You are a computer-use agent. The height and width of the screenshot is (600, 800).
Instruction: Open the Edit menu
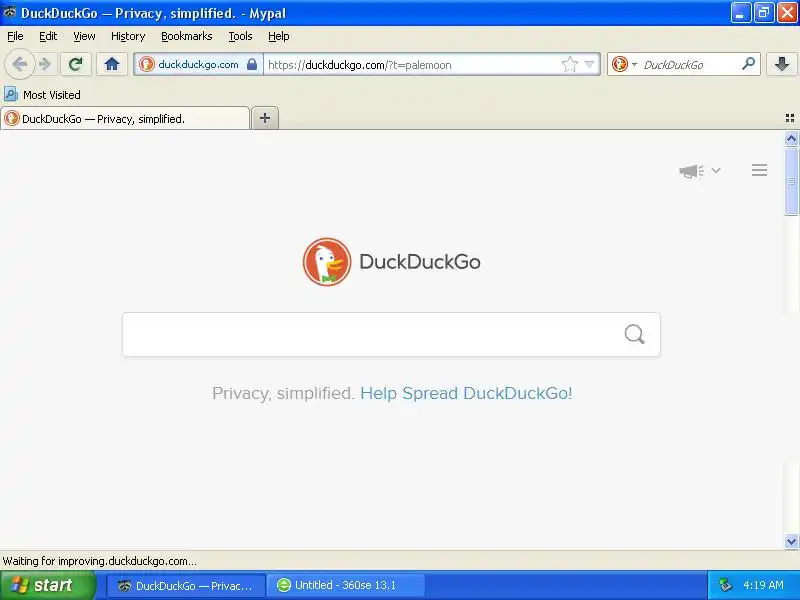(x=48, y=36)
